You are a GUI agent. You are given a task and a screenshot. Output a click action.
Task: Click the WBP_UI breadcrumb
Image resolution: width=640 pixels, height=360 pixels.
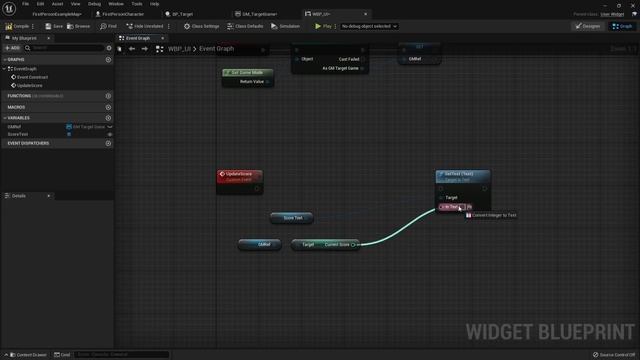click(x=180, y=49)
